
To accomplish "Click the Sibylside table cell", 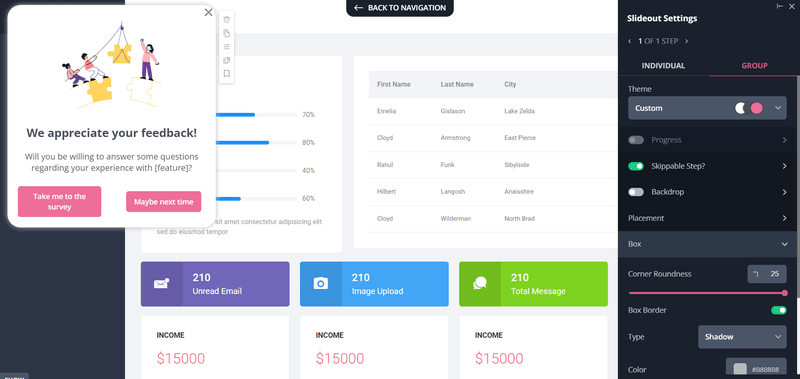I will click(x=518, y=165).
